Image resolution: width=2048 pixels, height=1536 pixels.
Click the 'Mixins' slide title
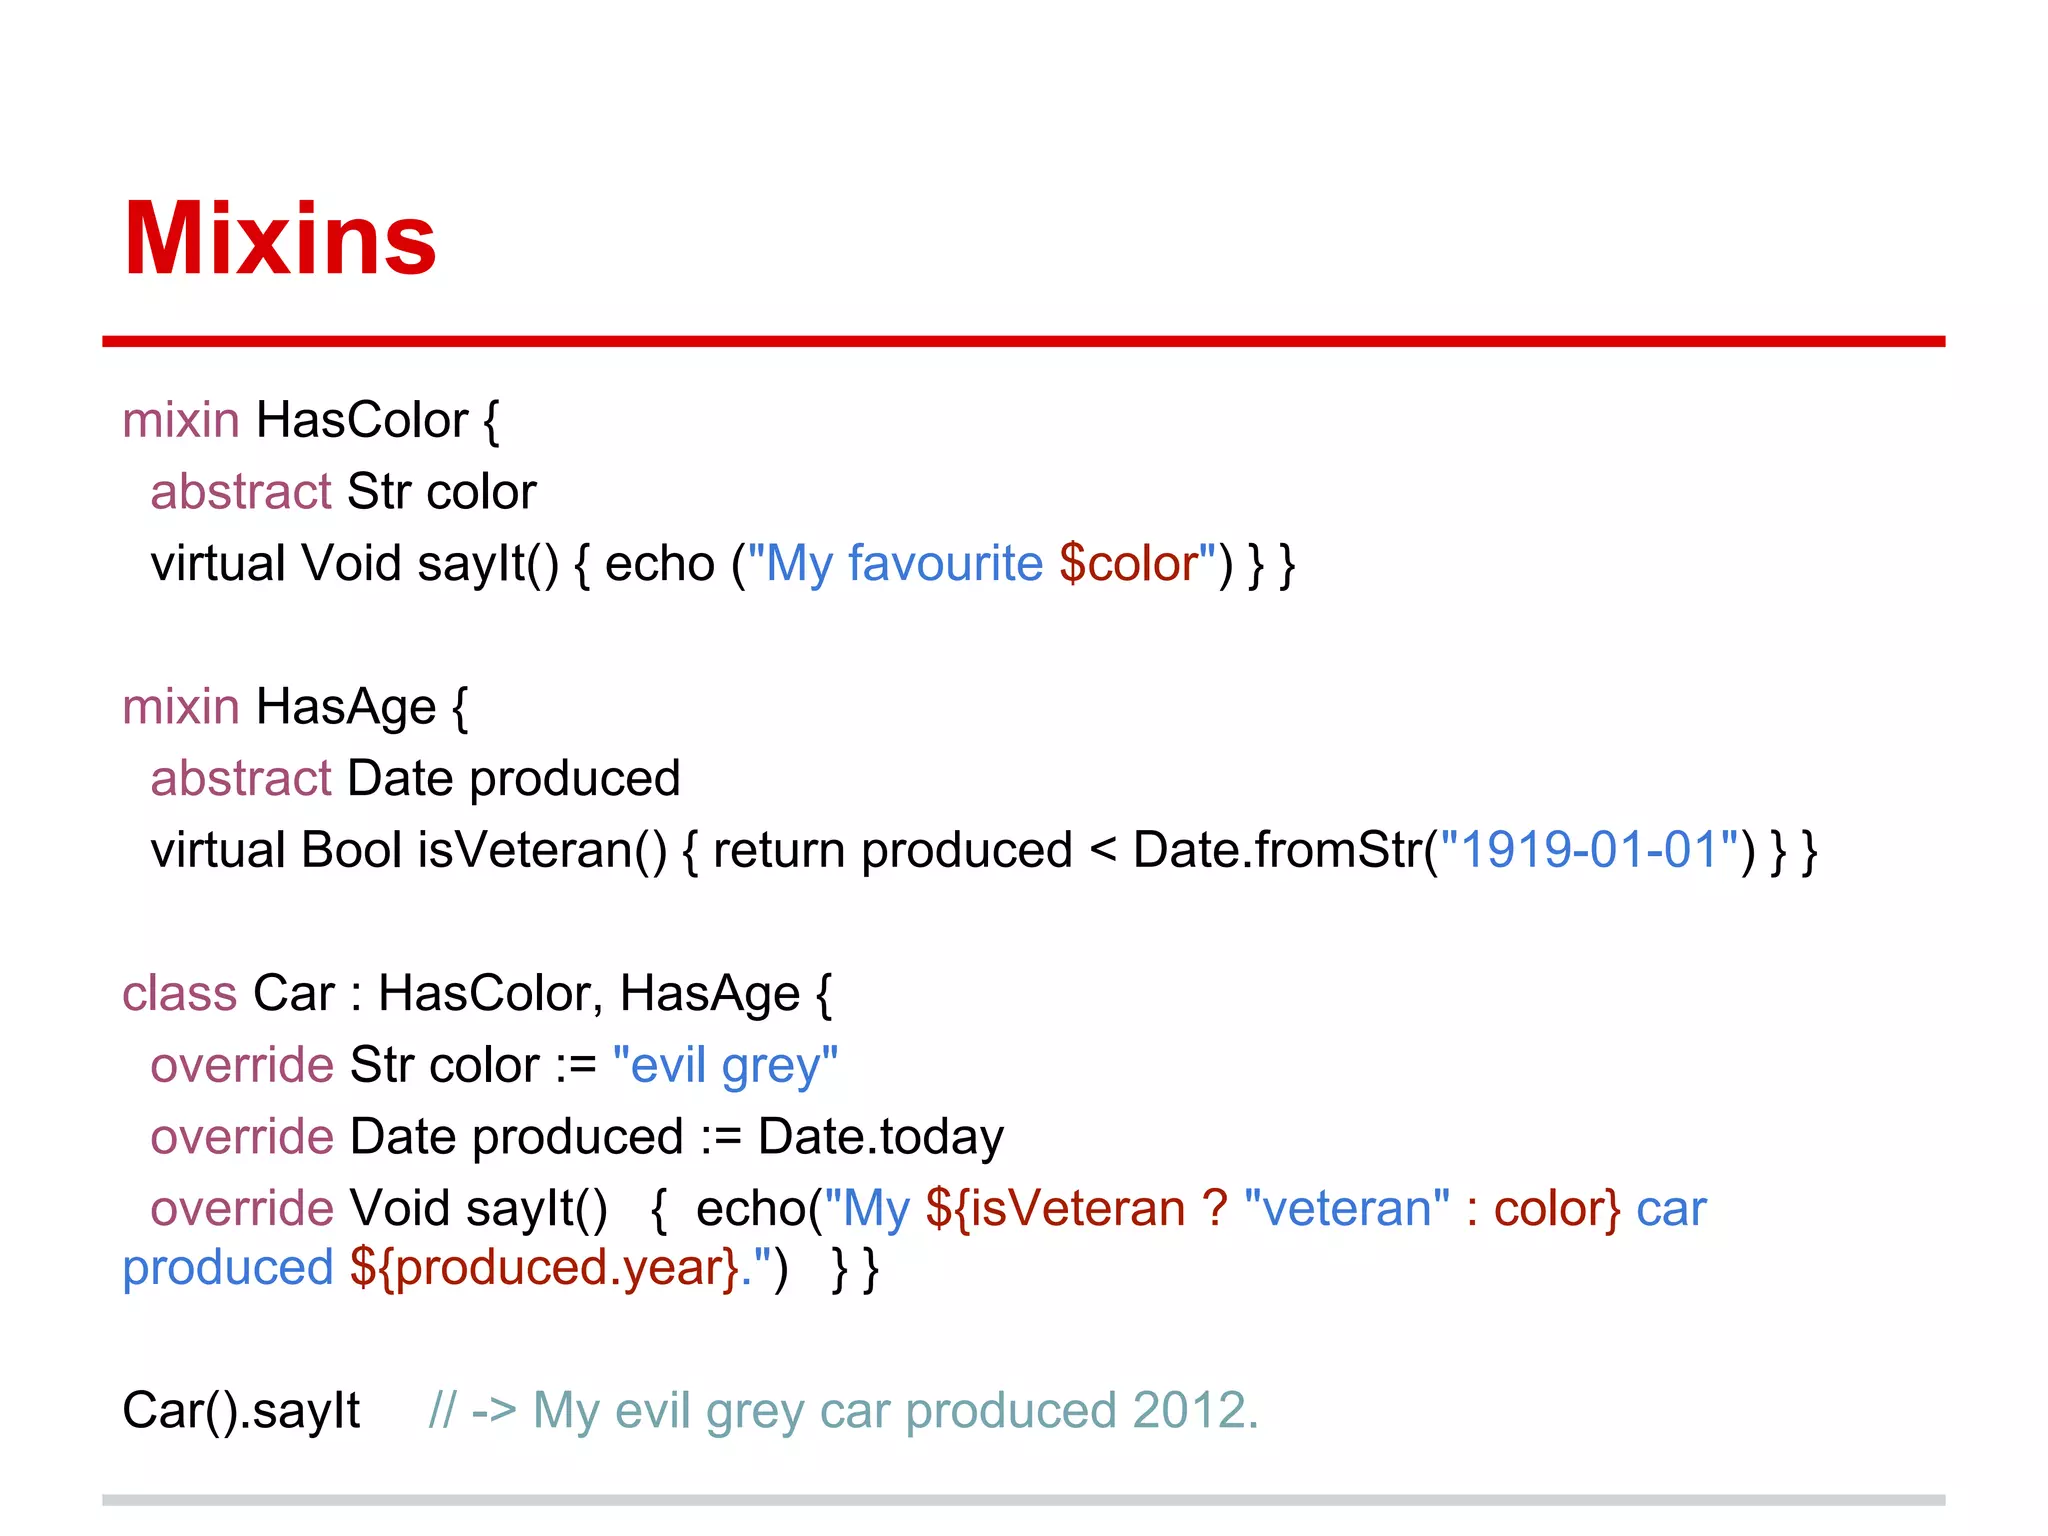point(279,239)
